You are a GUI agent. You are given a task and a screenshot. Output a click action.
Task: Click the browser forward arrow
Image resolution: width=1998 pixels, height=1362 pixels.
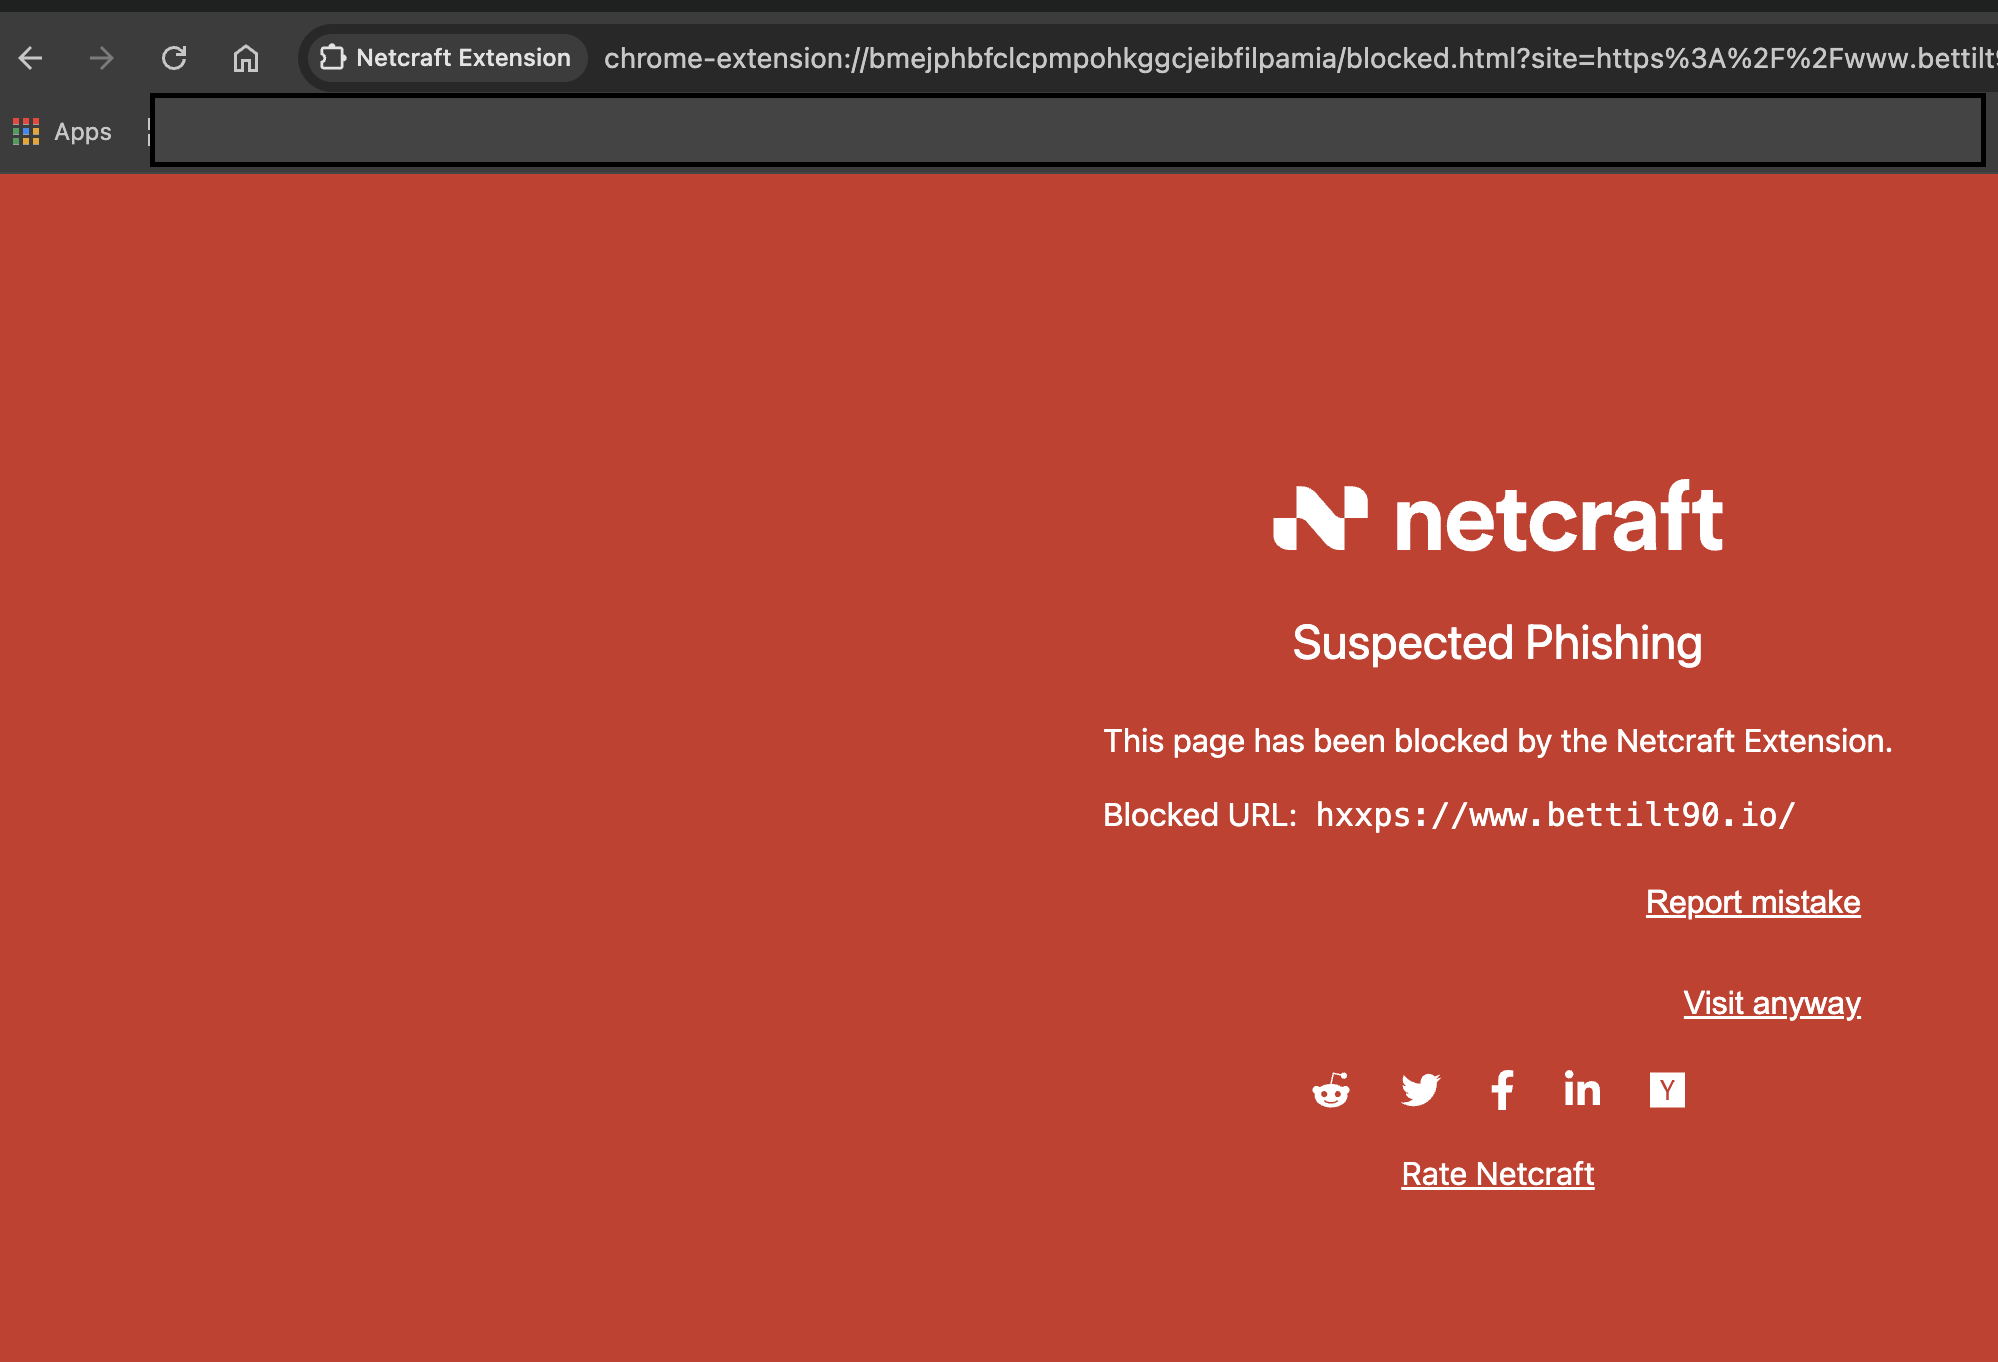101,58
